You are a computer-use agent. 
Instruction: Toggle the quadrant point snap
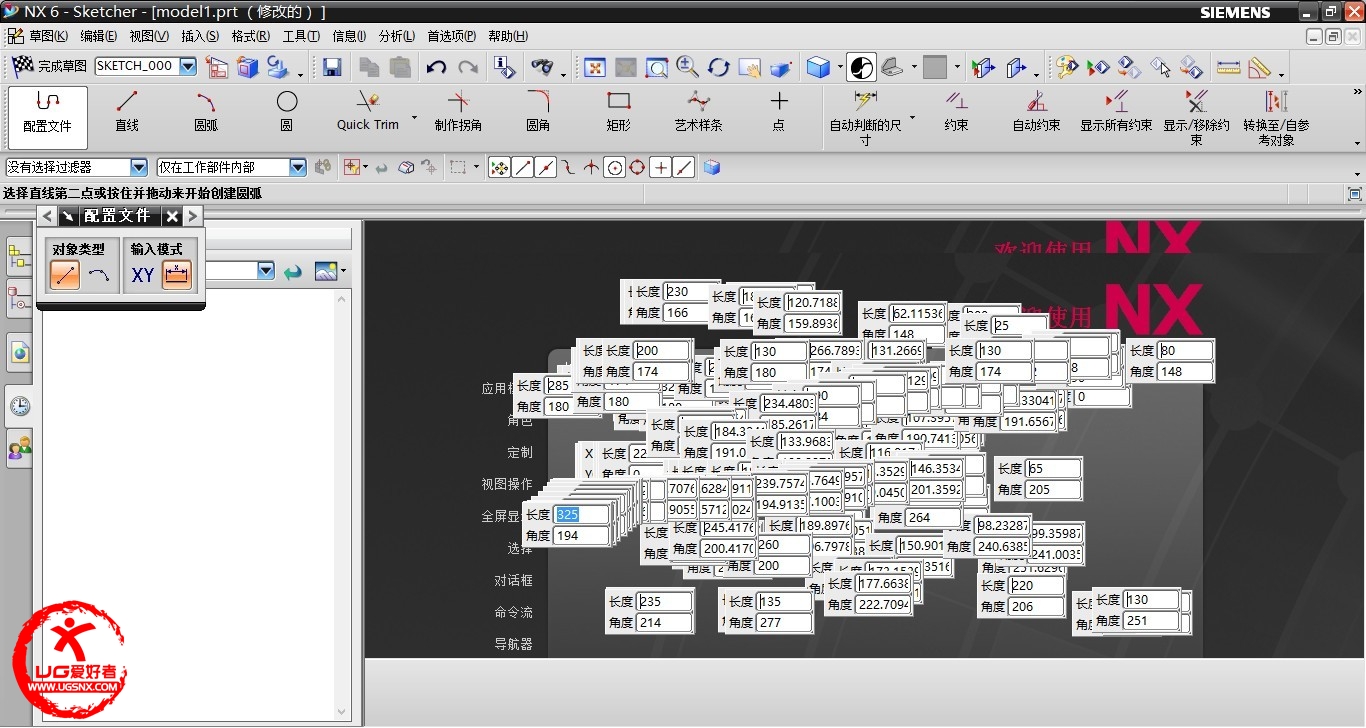click(x=637, y=168)
